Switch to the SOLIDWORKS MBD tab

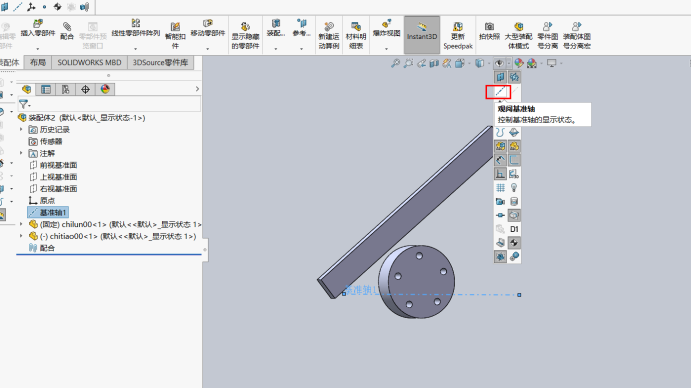click(x=89, y=63)
